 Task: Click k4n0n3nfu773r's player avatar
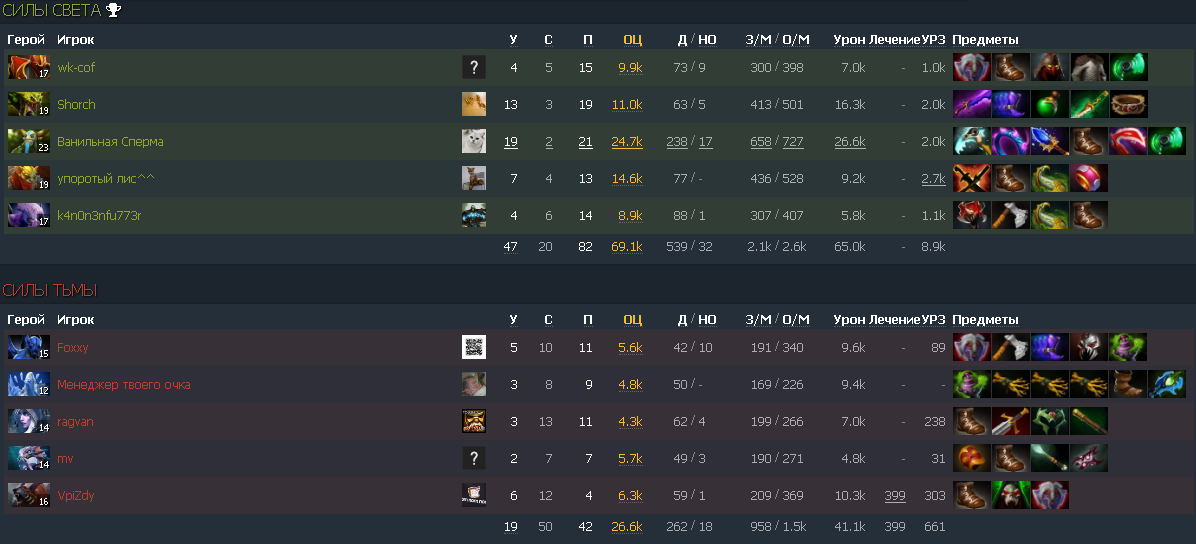tap(474, 216)
